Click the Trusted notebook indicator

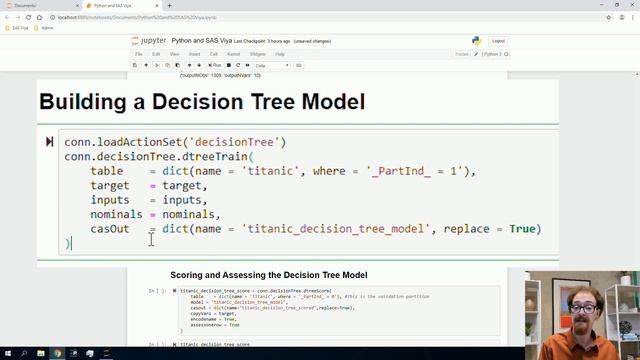coord(462,54)
